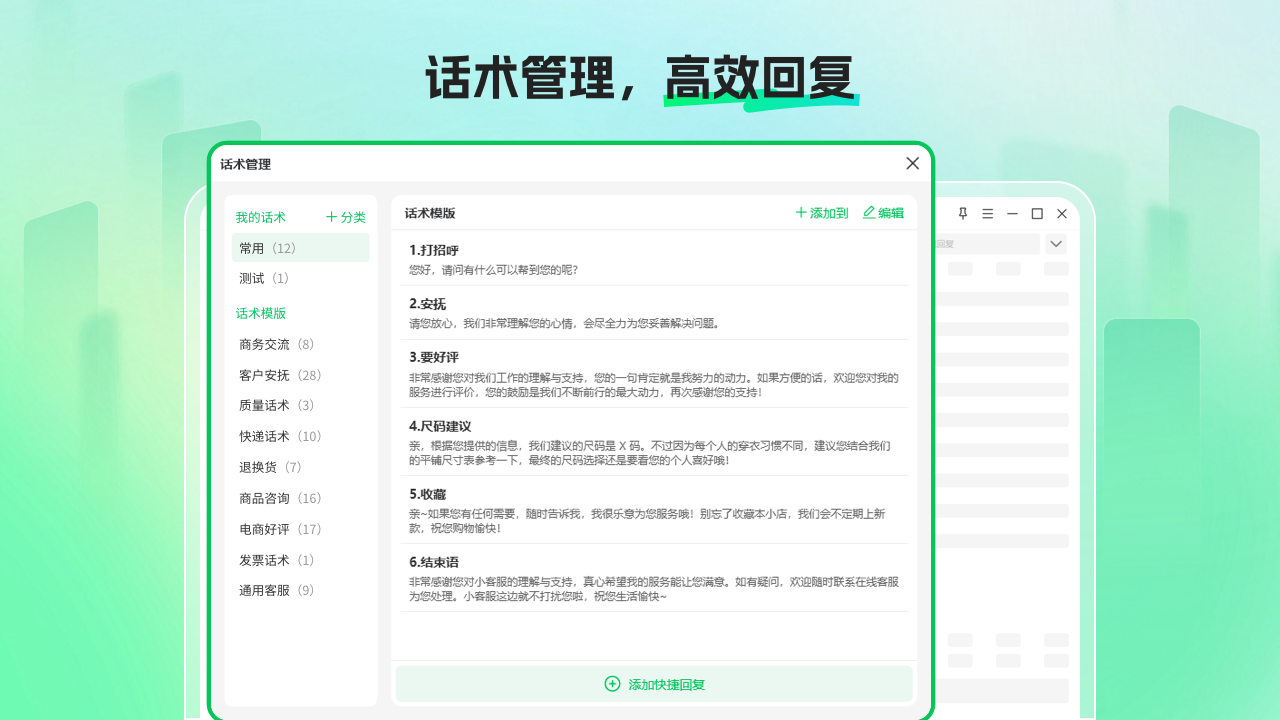
Task: Click the 添加快捷回复 button
Action: click(653, 683)
